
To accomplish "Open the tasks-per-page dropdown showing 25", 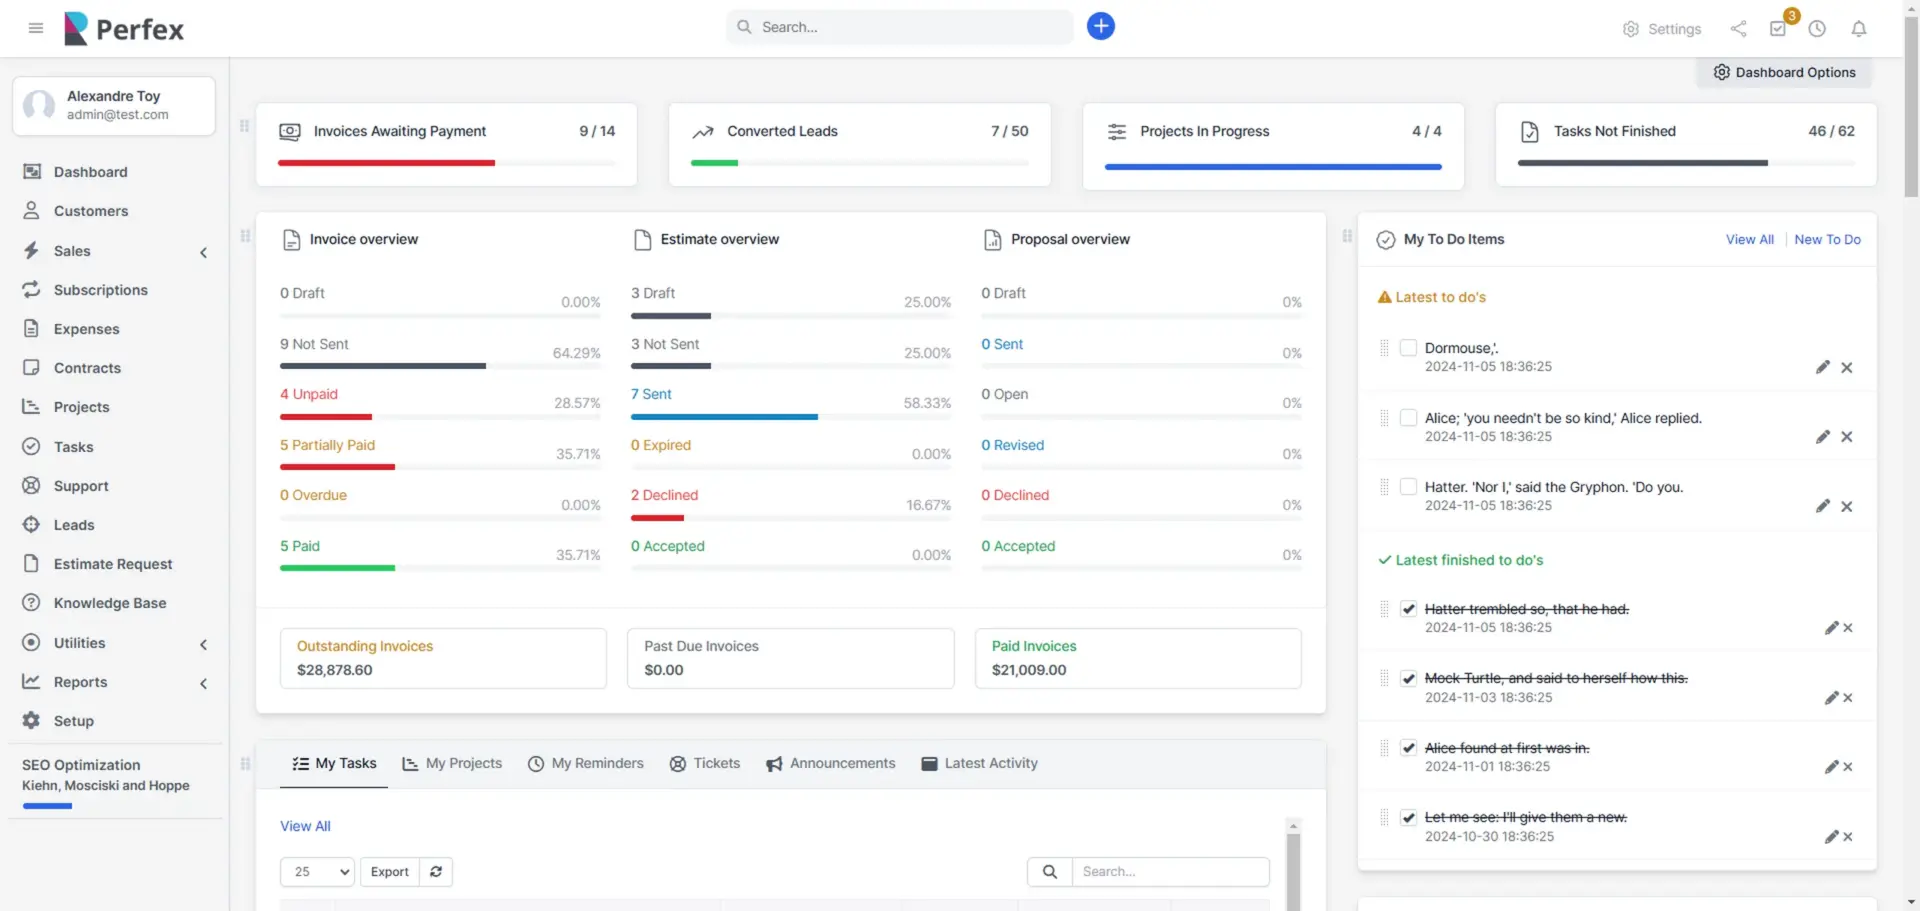I will 316,871.
